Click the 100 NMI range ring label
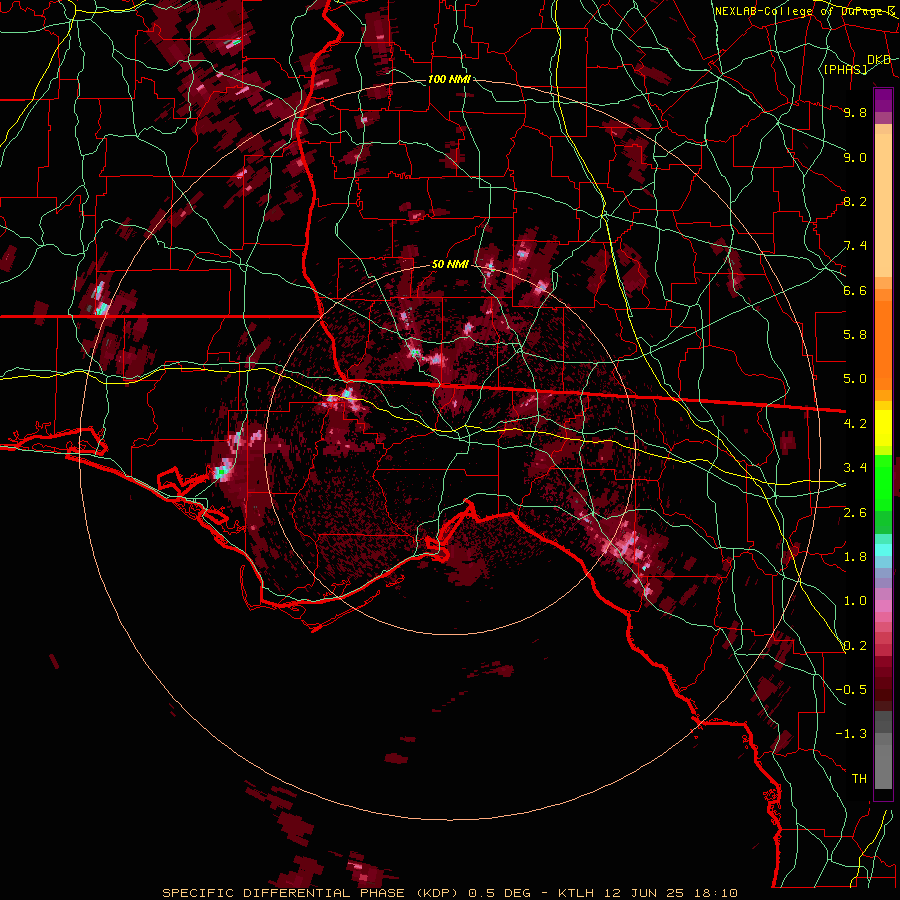This screenshot has width=900, height=900. 449,79
